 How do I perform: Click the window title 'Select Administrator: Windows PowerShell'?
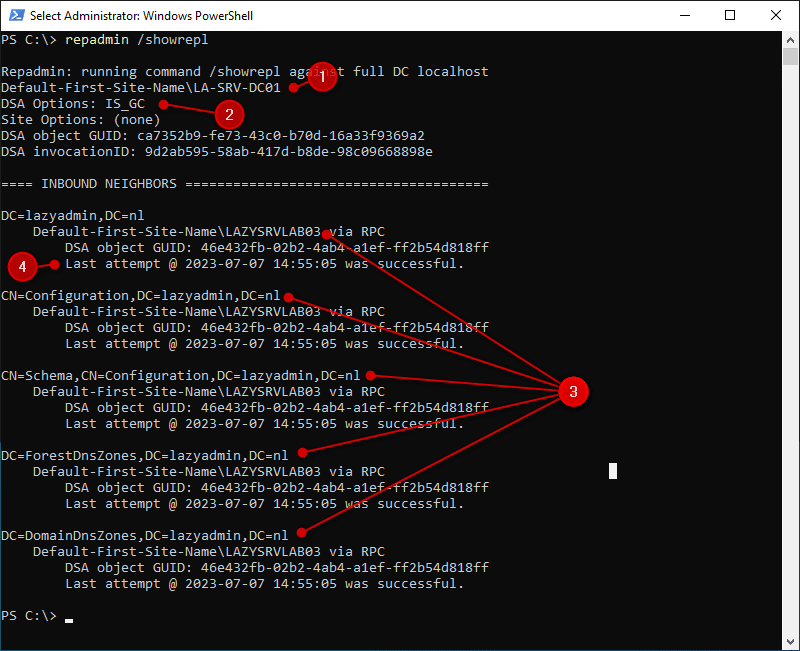(x=141, y=16)
